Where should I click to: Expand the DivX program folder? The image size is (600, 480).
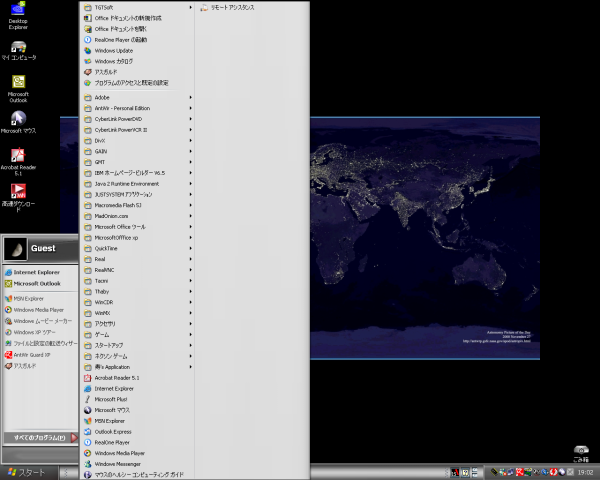(x=138, y=140)
